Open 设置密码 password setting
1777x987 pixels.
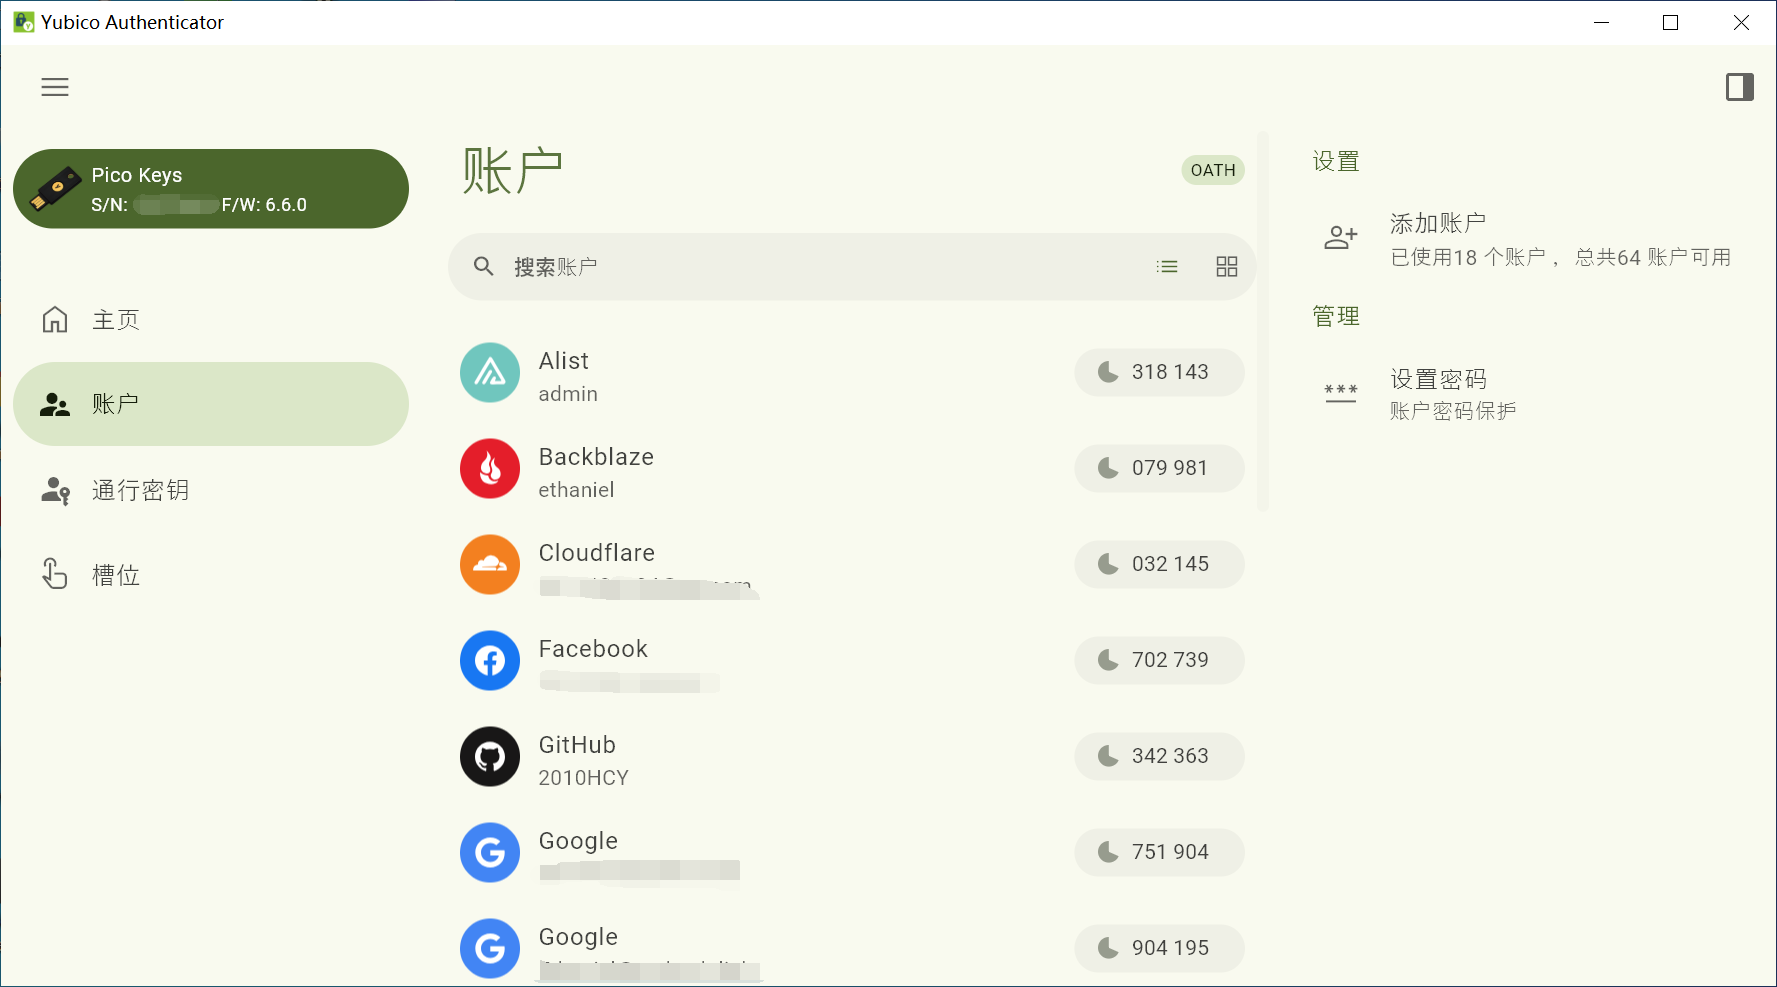[x=1437, y=380]
